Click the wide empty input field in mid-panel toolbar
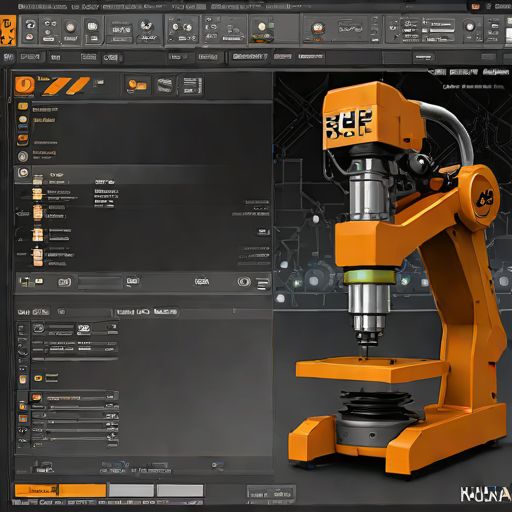Viewport: 512px width, 512px height. point(100,282)
